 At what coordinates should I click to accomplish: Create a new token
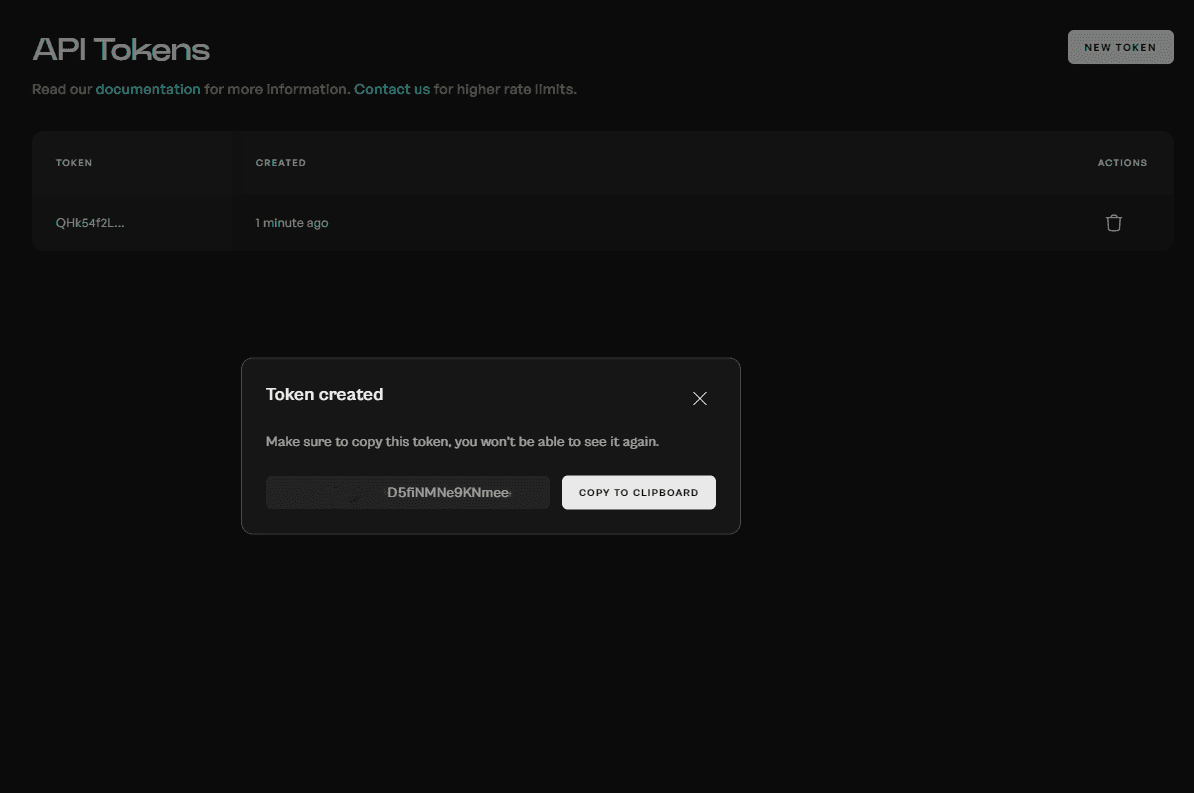pyautogui.click(x=1120, y=47)
